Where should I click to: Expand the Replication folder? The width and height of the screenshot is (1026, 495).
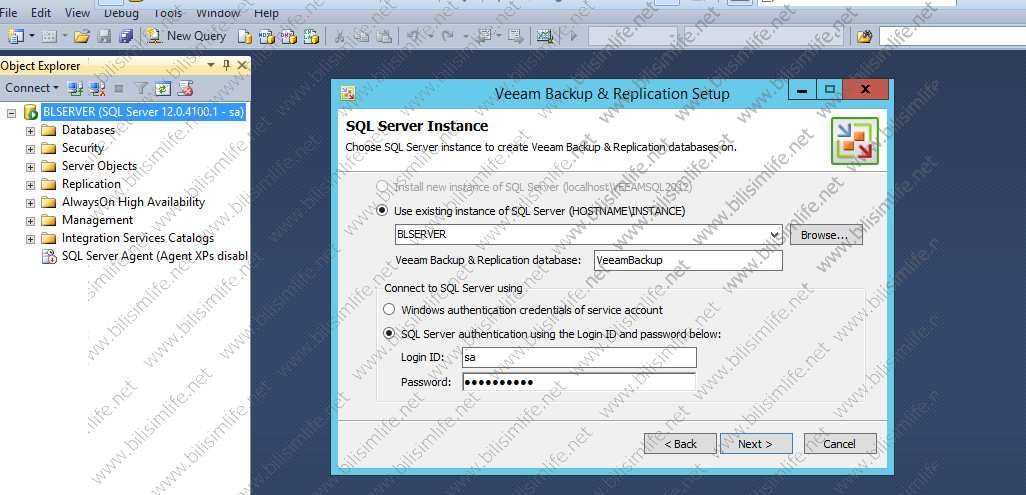click(x=30, y=185)
